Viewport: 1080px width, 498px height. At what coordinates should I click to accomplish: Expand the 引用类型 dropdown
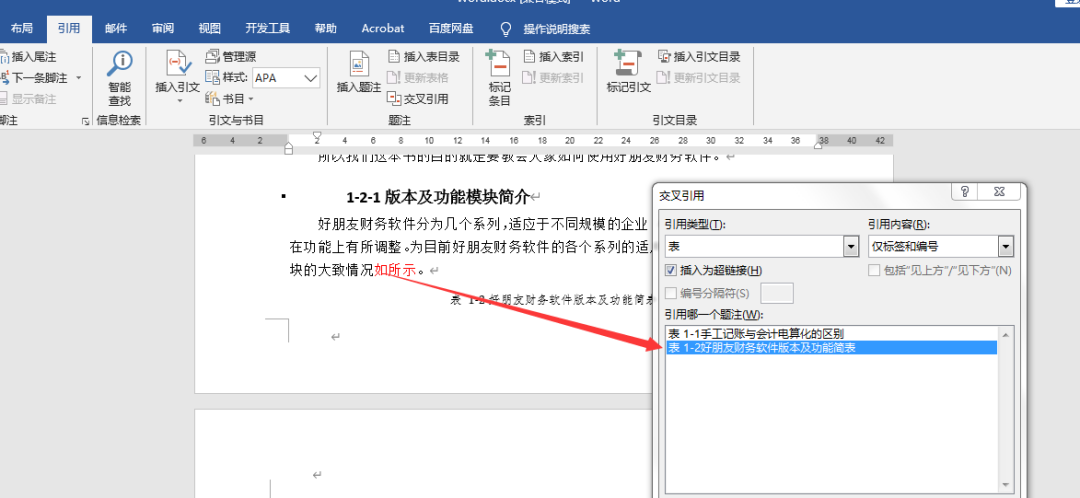click(851, 247)
